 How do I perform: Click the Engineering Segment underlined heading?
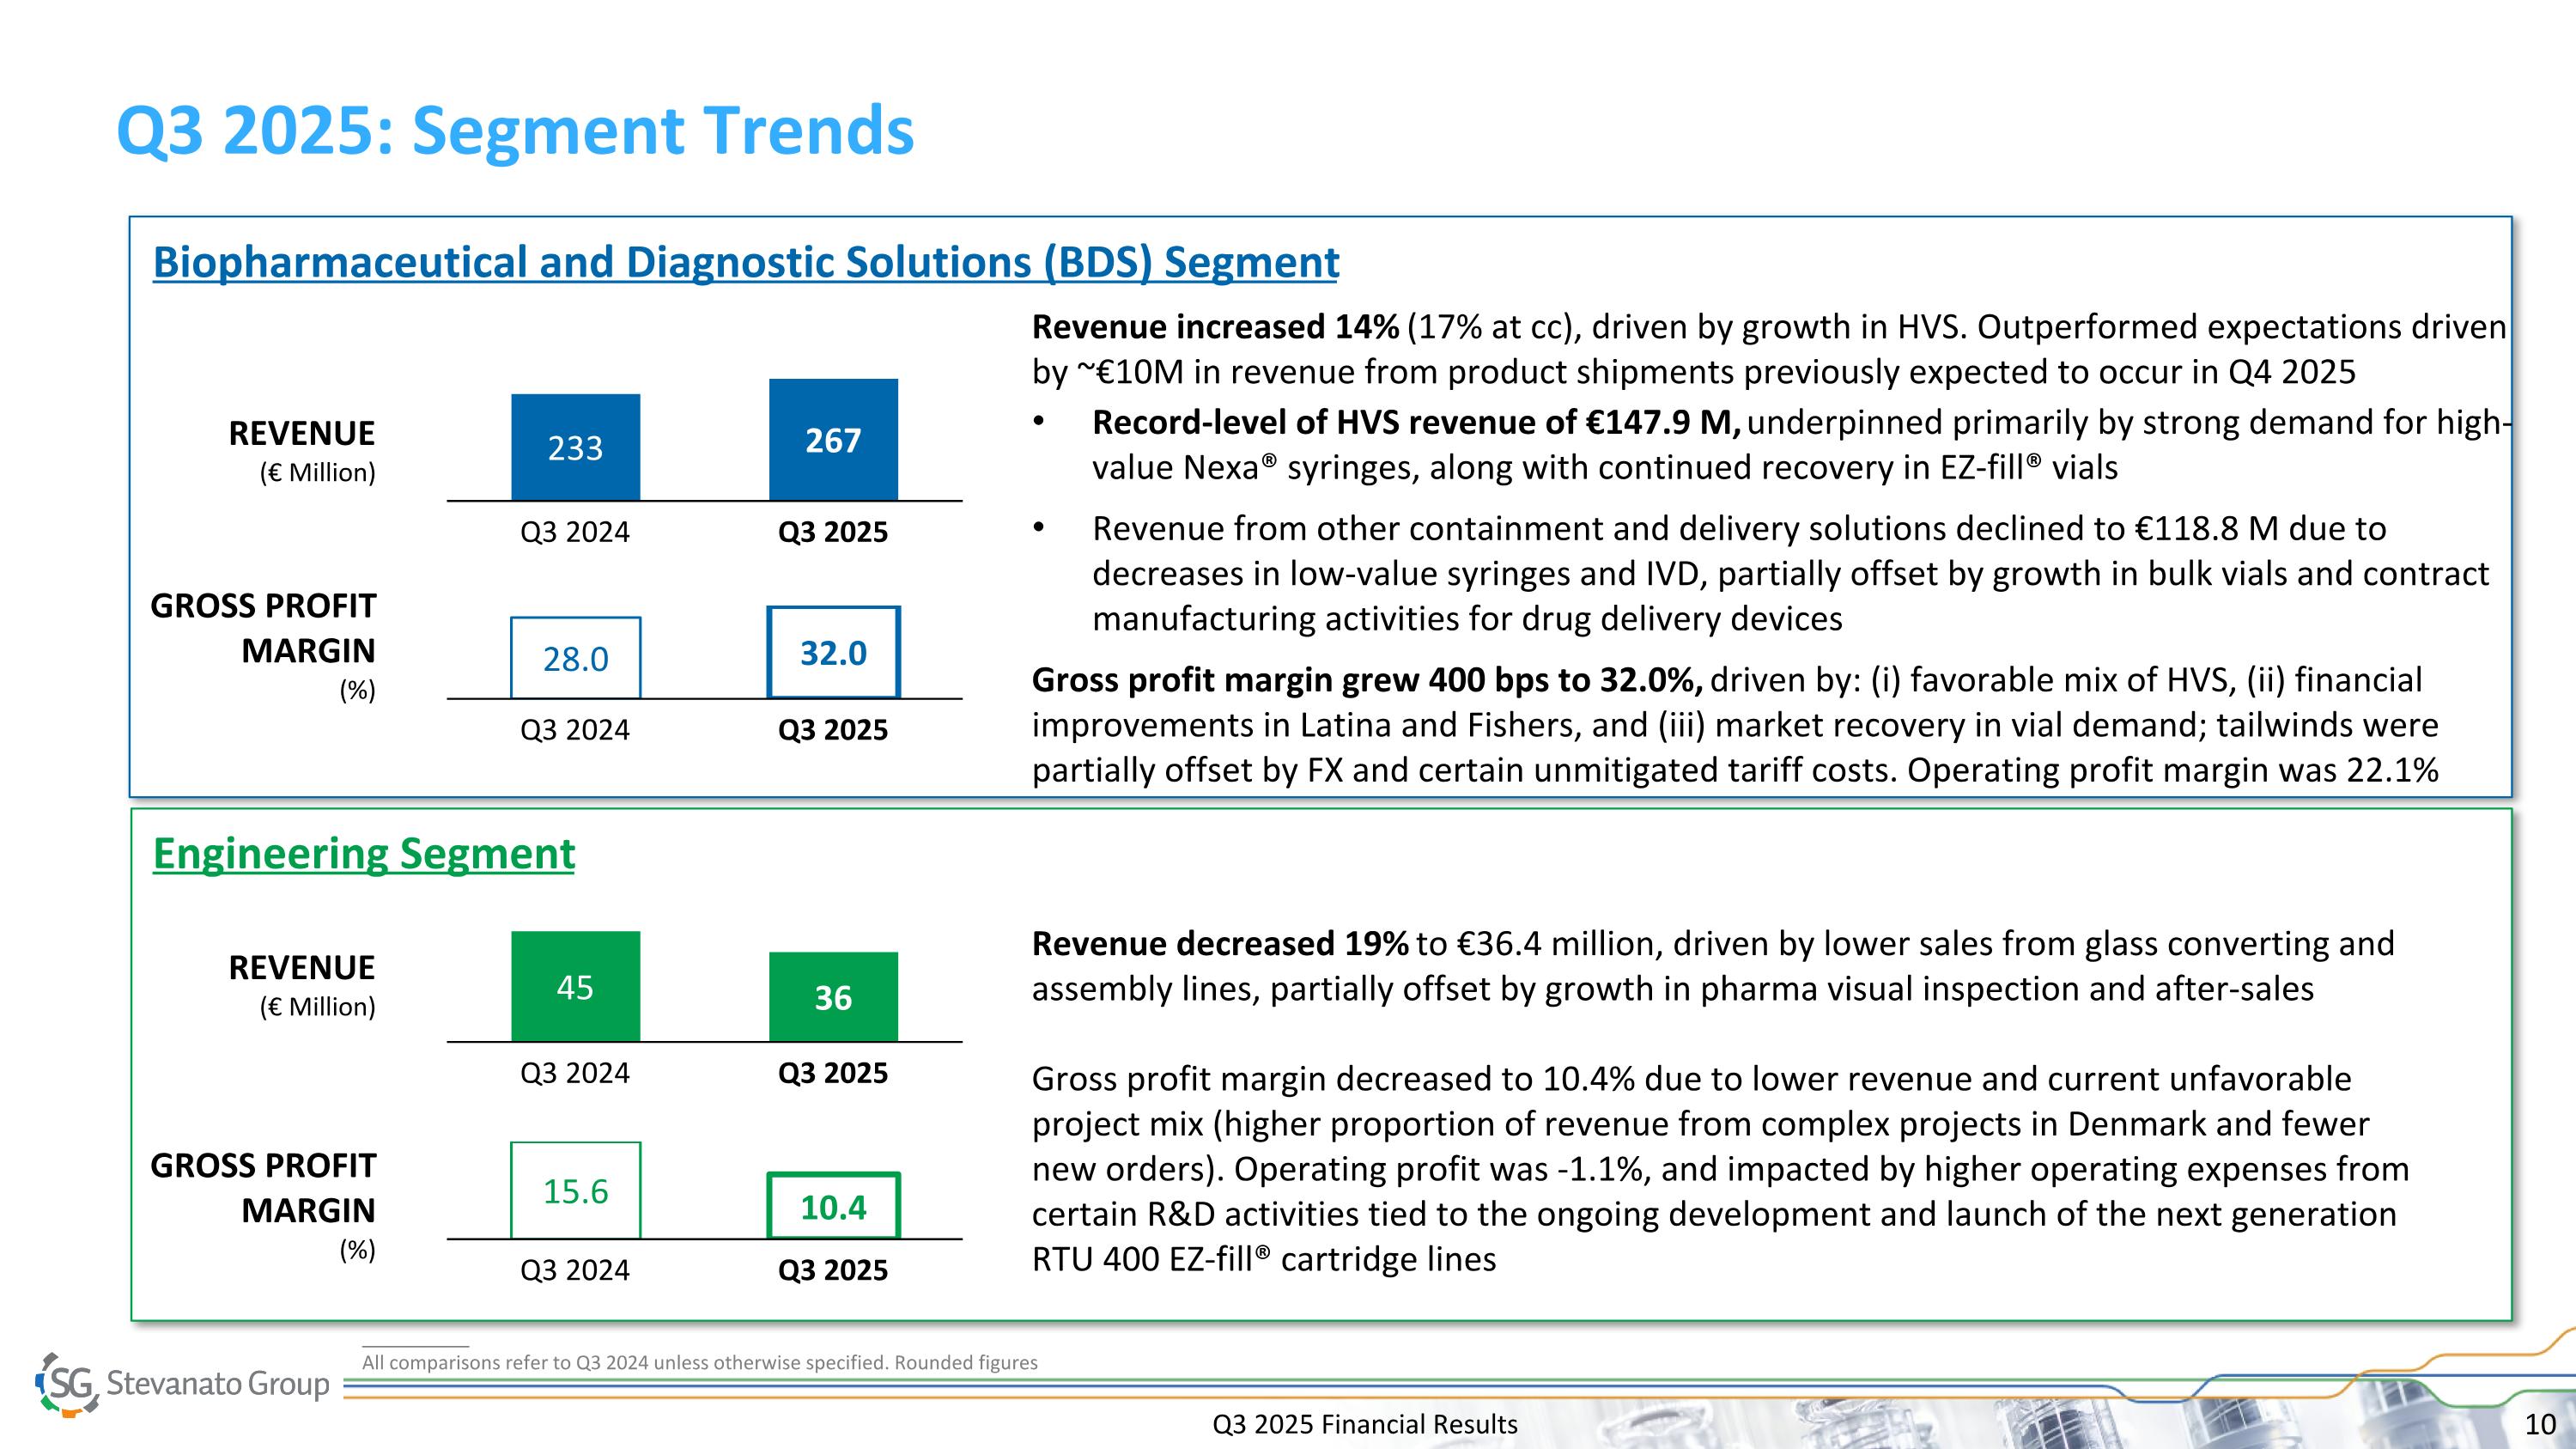363,854
